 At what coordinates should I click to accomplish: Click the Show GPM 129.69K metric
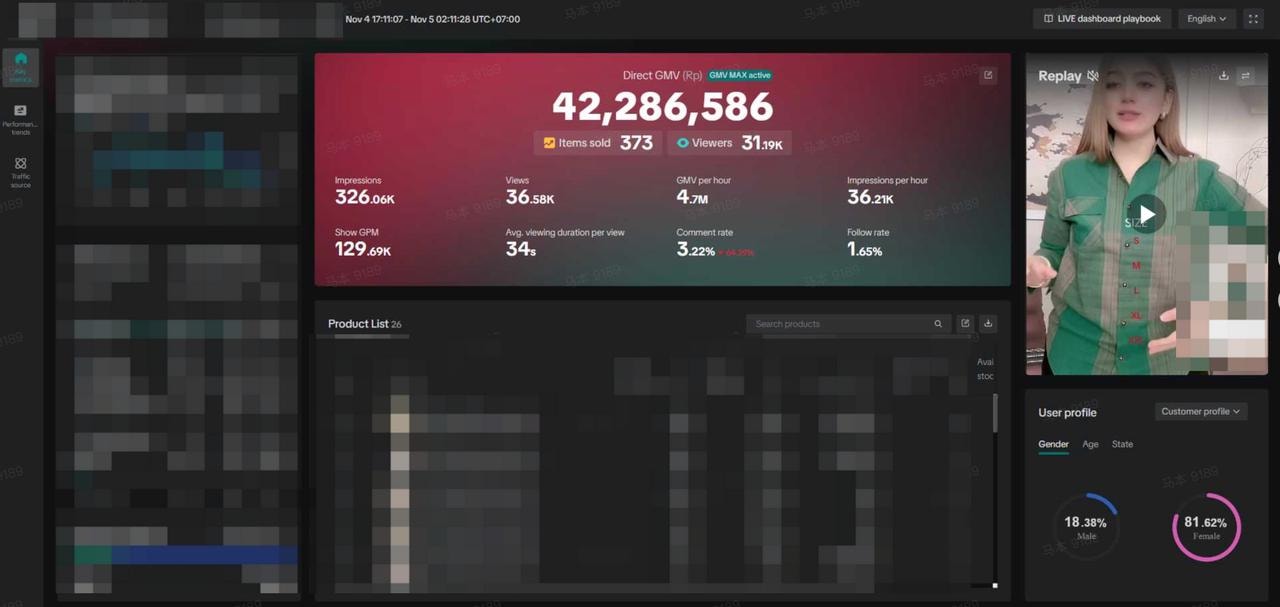(363, 243)
